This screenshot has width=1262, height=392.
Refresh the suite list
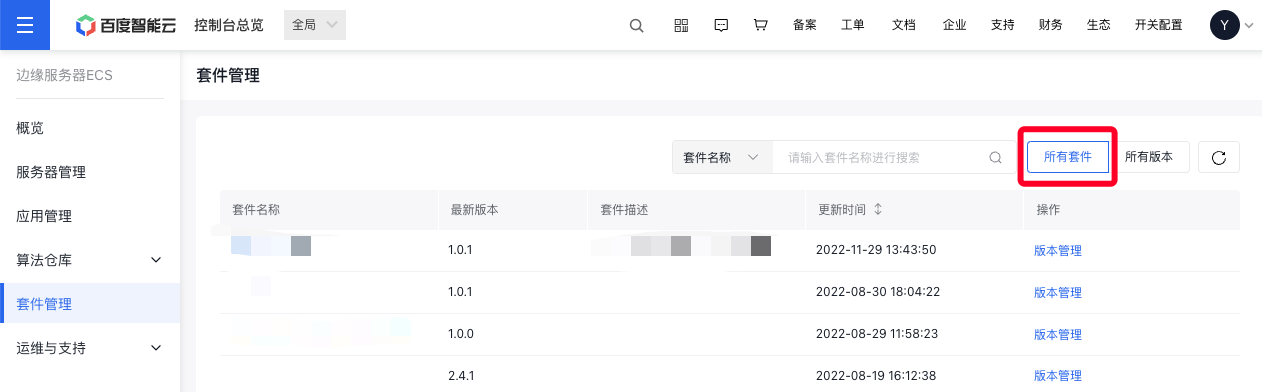1218,157
